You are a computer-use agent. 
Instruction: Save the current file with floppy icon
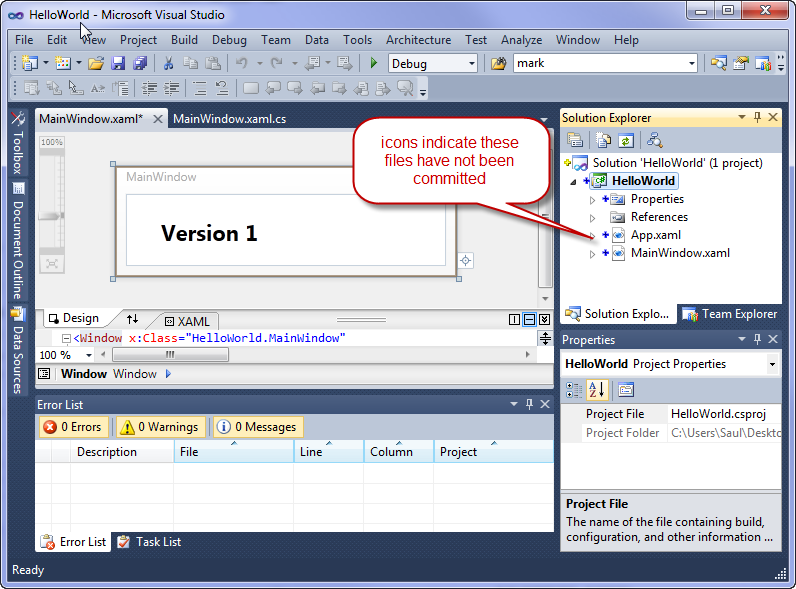118,63
